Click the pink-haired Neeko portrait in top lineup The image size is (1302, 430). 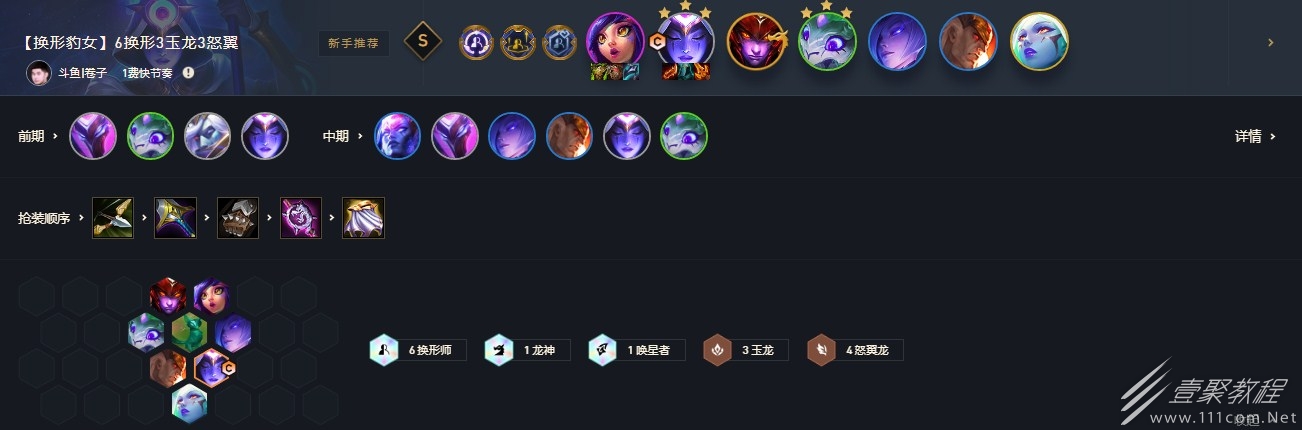(614, 41)
